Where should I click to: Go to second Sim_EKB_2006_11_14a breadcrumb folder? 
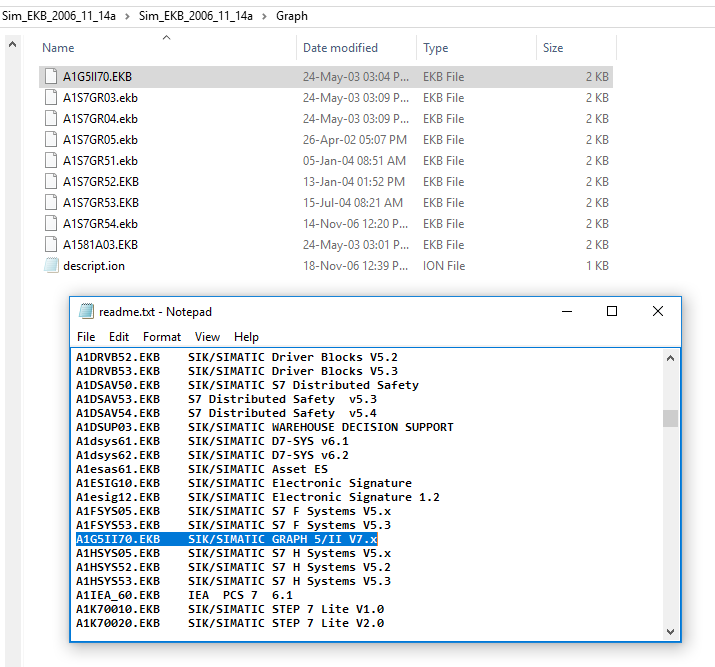pos(196,16)
